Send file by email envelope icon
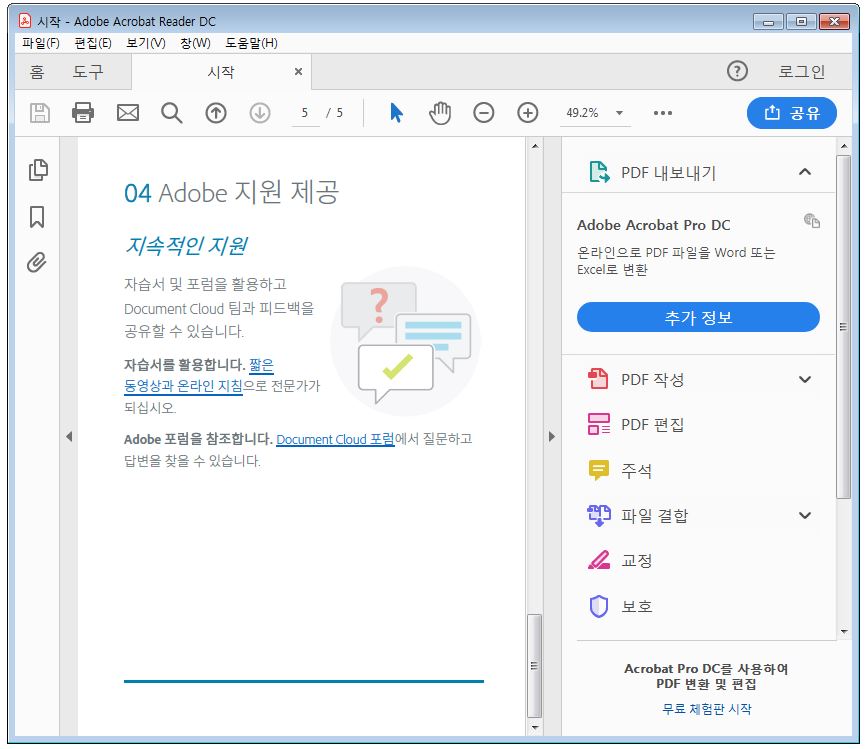Image resolution: width=868 pixels, height=749 pixels. coord(128,113)
